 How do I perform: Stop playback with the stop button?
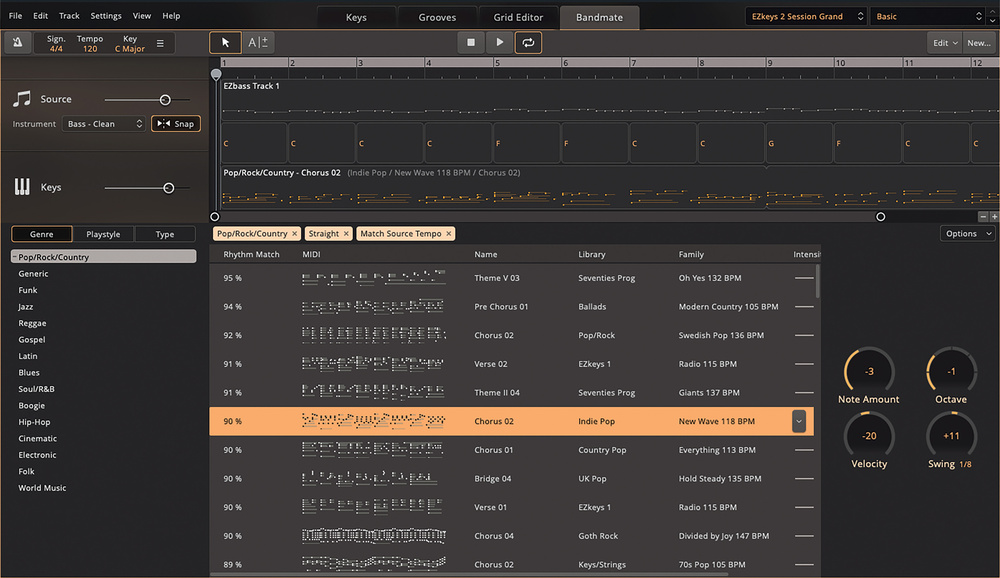[x=471, y=42]
